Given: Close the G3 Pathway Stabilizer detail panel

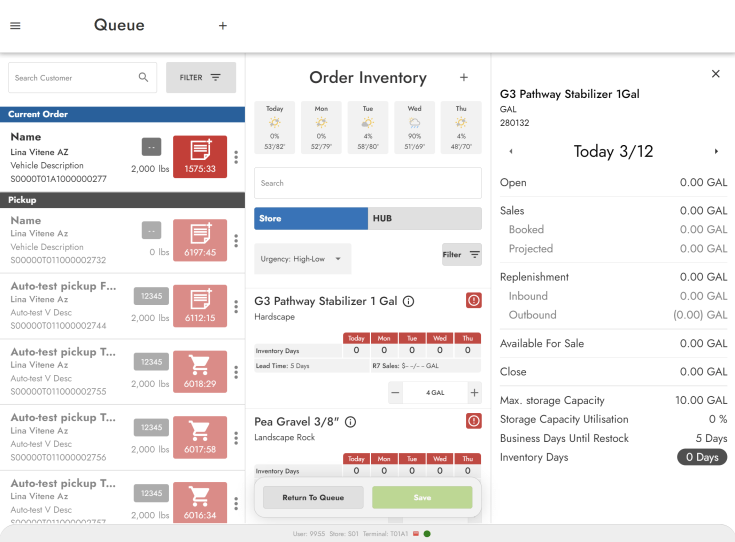Looking at the screenshot, I should click(715, 74).
